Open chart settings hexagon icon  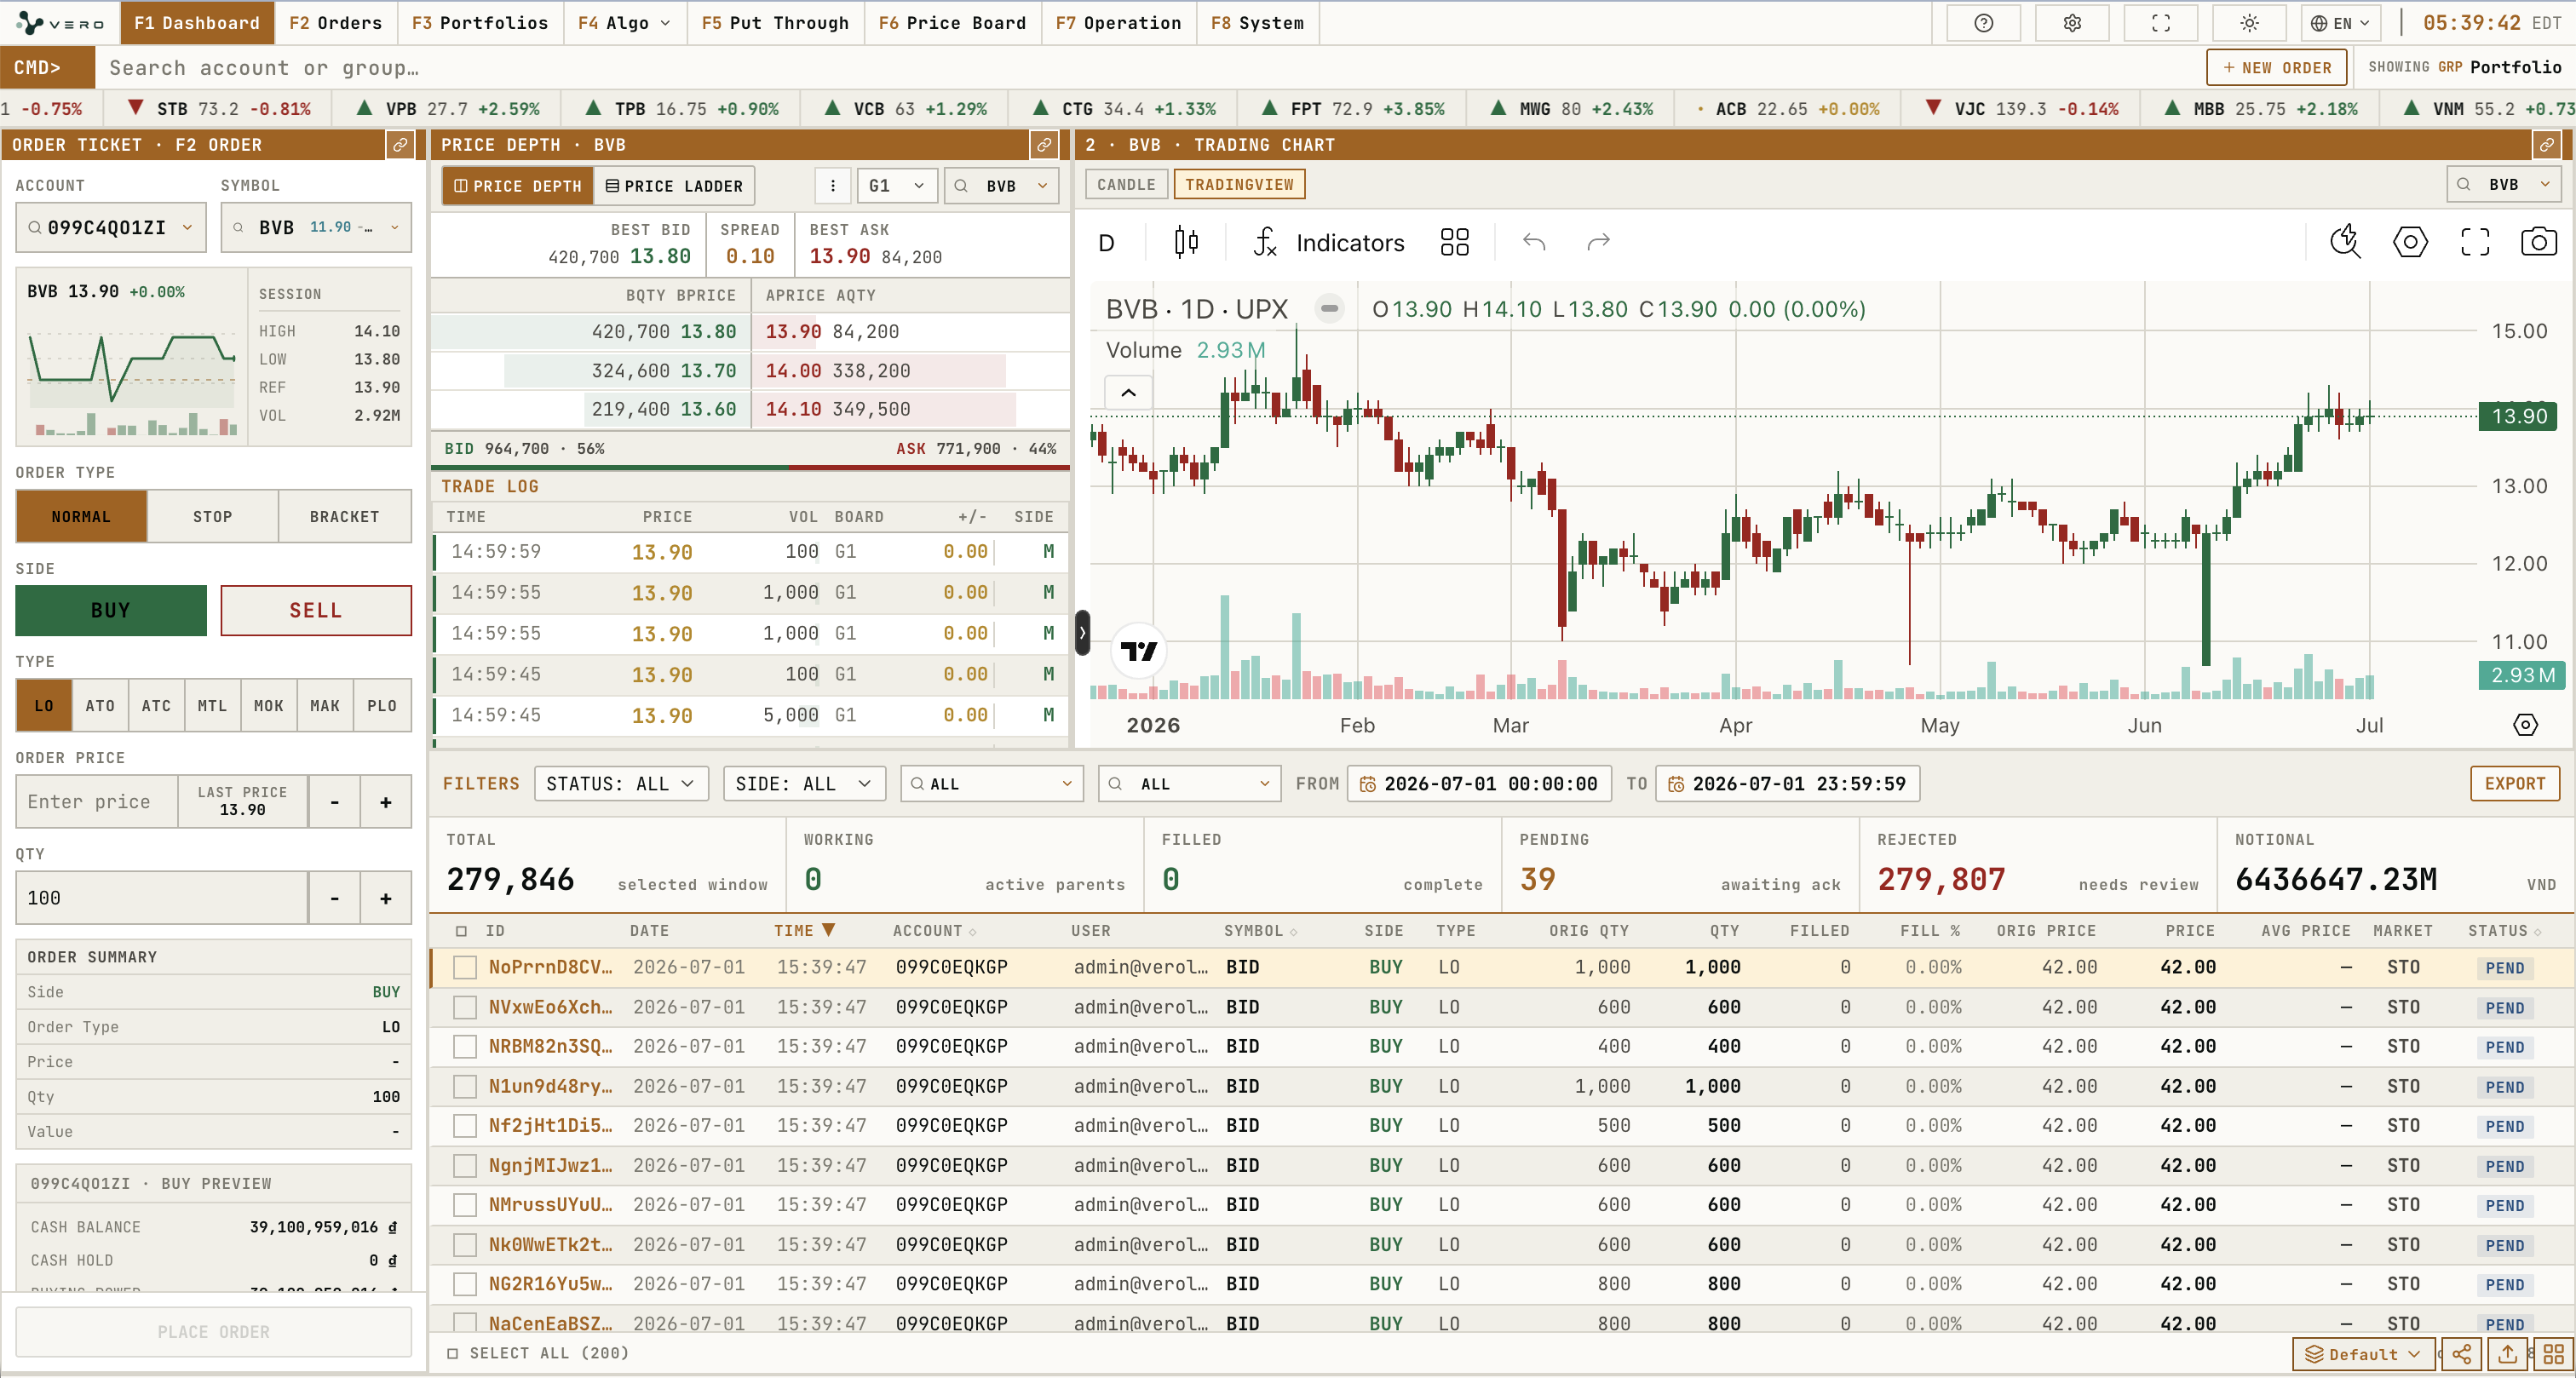(2410, 242)
